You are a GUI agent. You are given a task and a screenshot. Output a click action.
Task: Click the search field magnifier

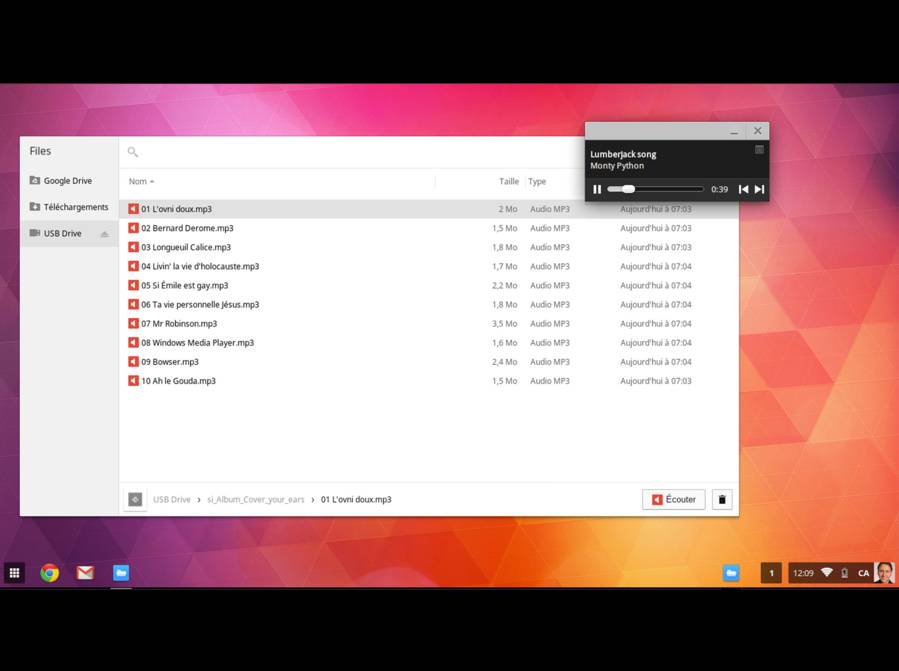pyautogui.click(x=133, y=152)
